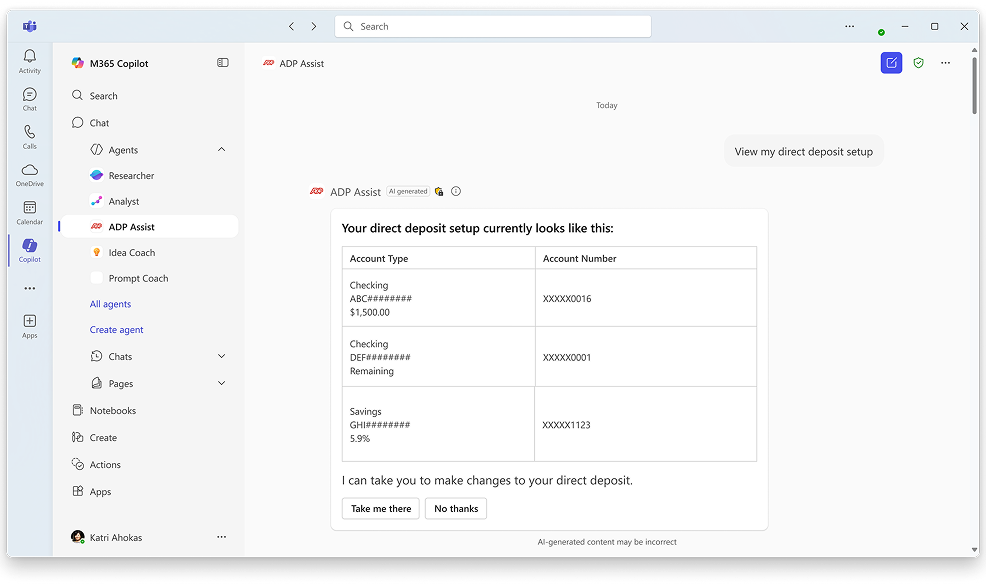Click the Take me there button
This screenshot has height=586, width=986.
(381, 509)
